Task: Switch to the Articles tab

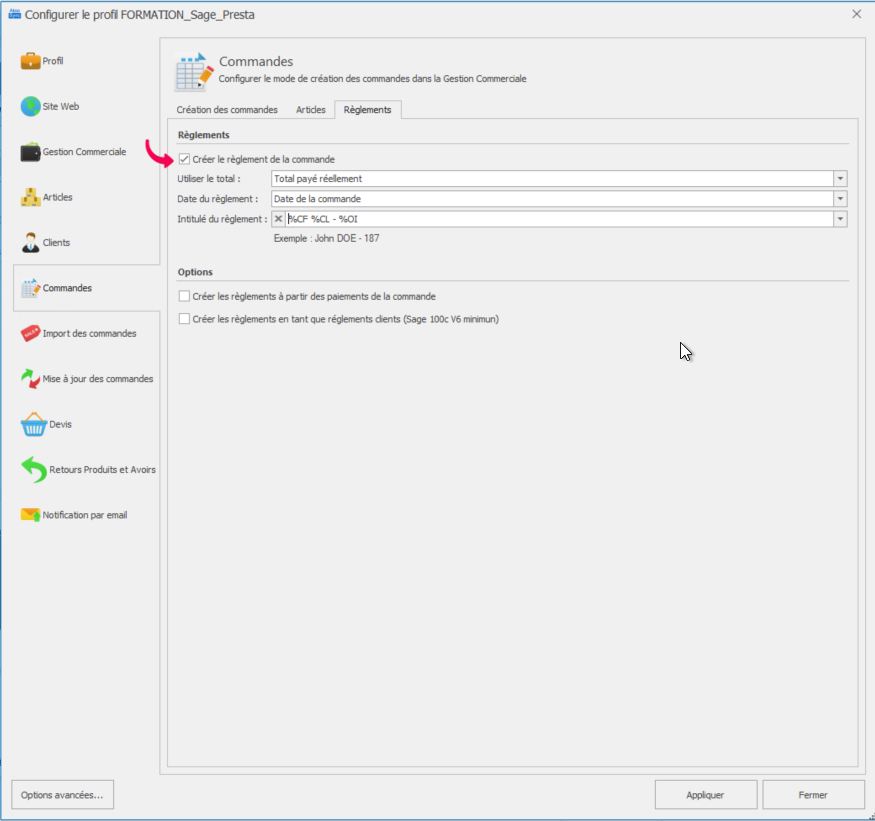Action: [x=310, y=110]
